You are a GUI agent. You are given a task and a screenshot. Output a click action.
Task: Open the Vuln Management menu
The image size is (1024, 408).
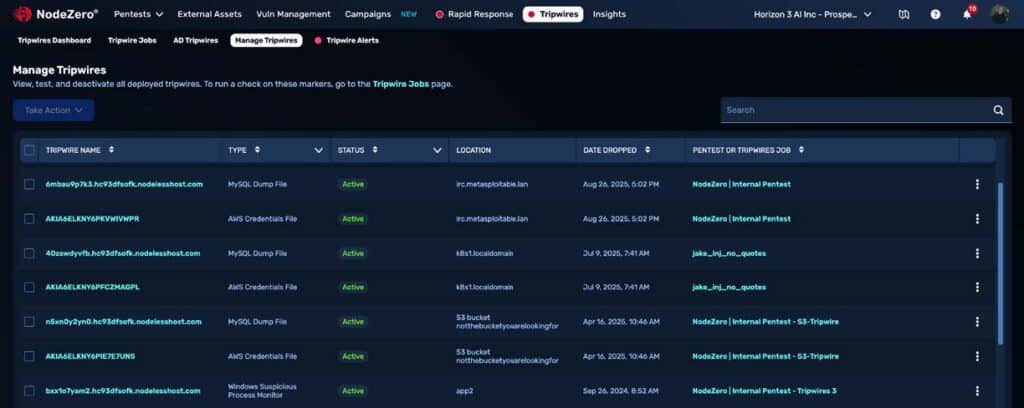click(295, 15)
